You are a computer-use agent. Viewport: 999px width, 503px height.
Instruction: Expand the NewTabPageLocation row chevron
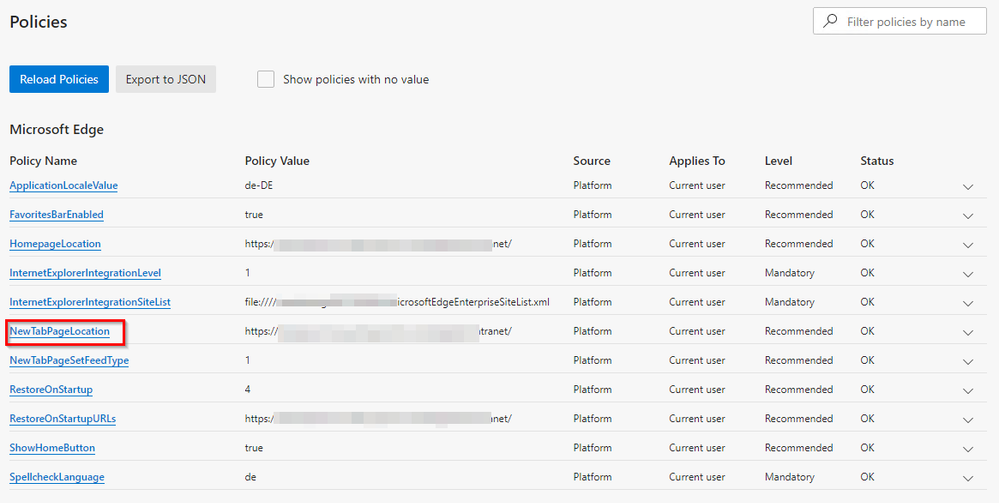click(968, 333)
